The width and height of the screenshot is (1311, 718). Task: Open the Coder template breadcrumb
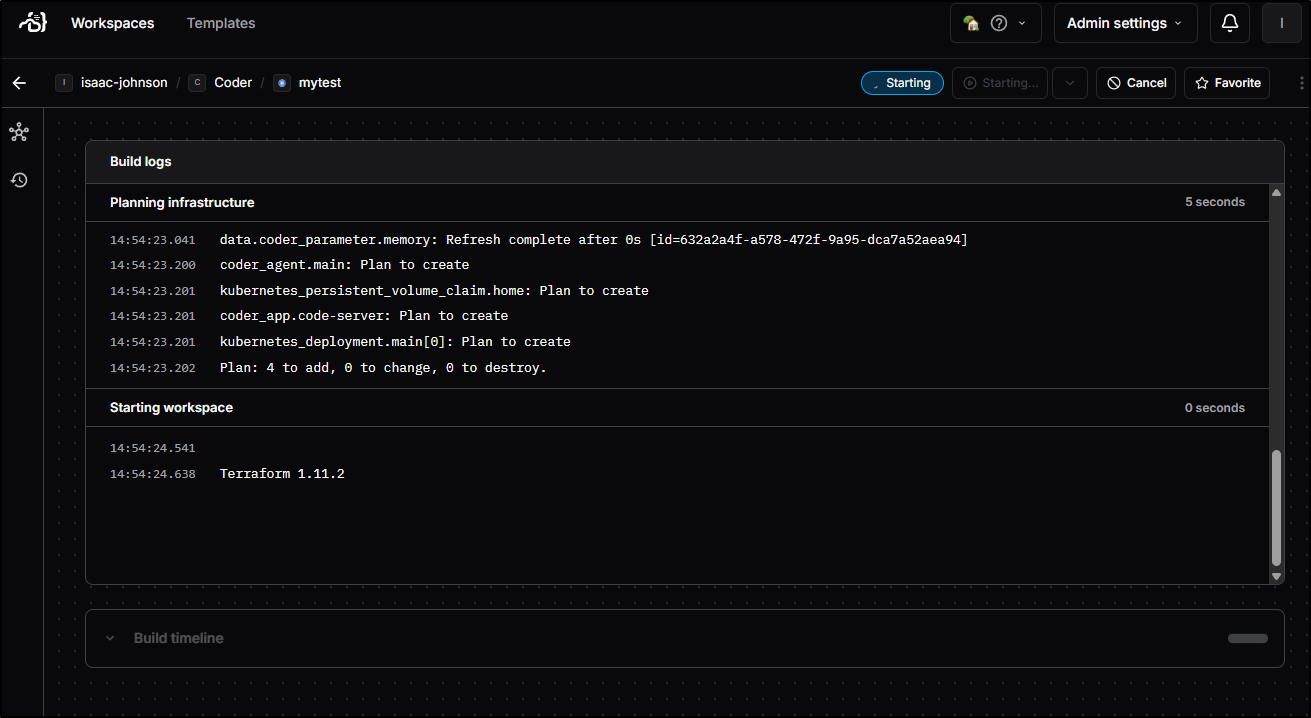point(220,83)
